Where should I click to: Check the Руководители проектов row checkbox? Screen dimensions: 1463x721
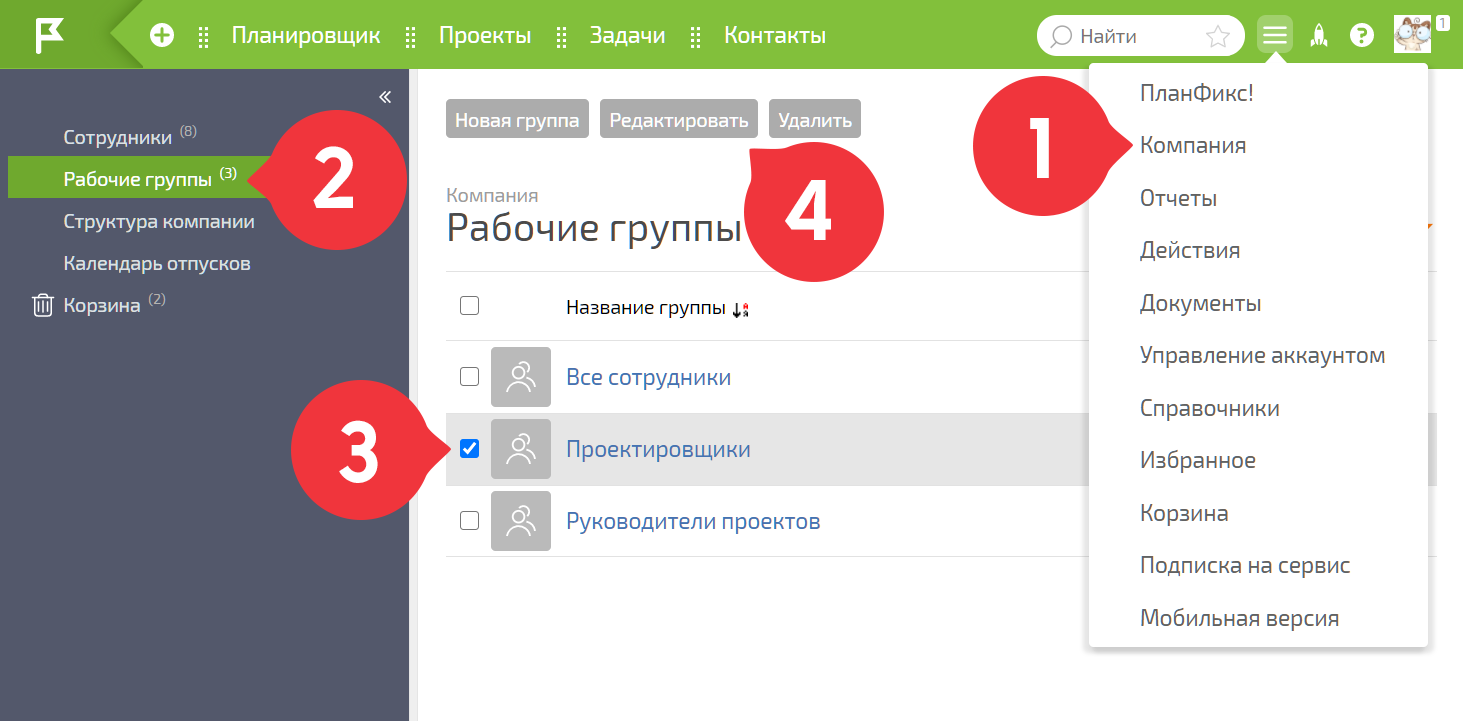(469, 521)
